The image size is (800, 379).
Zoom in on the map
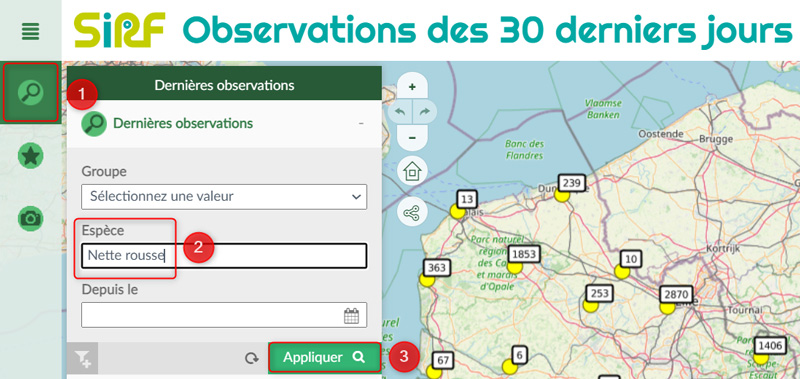(412, 87)
